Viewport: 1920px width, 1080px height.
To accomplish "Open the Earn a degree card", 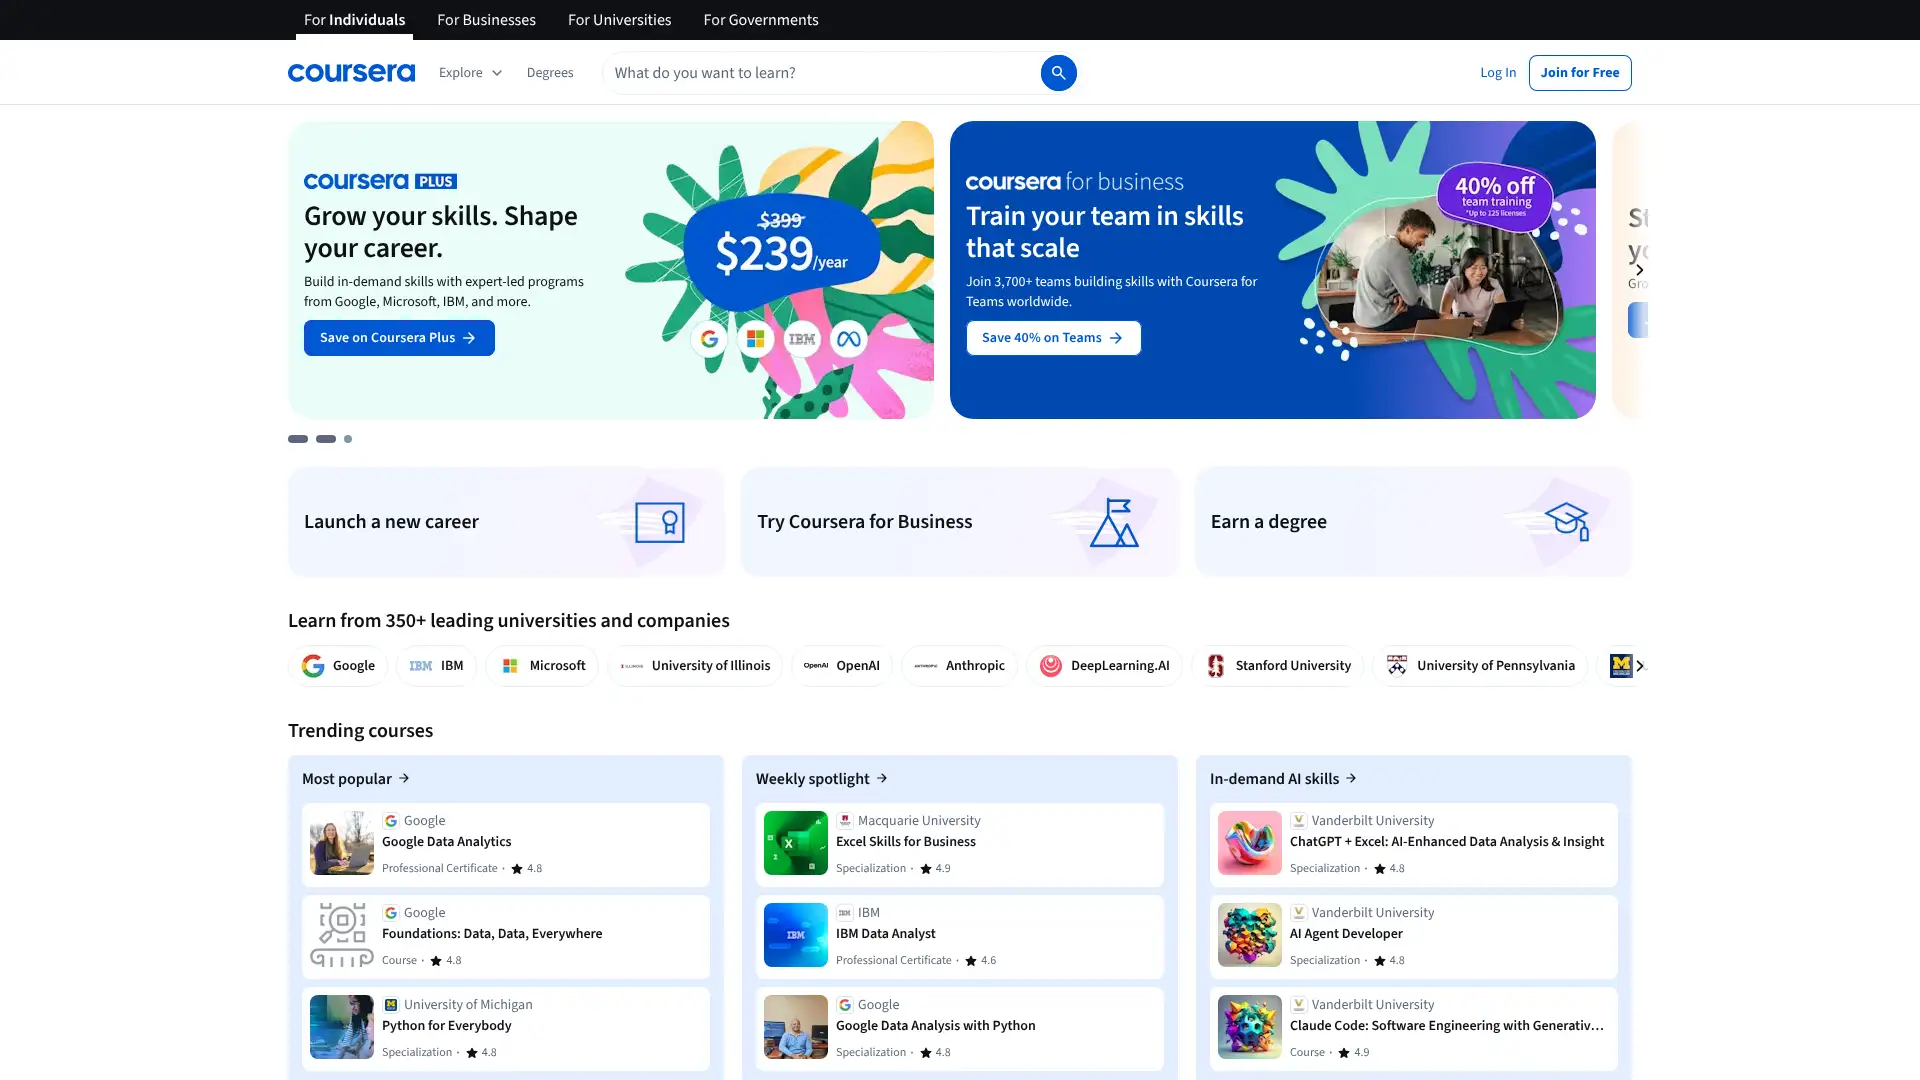I will [x=1413, y=522].
